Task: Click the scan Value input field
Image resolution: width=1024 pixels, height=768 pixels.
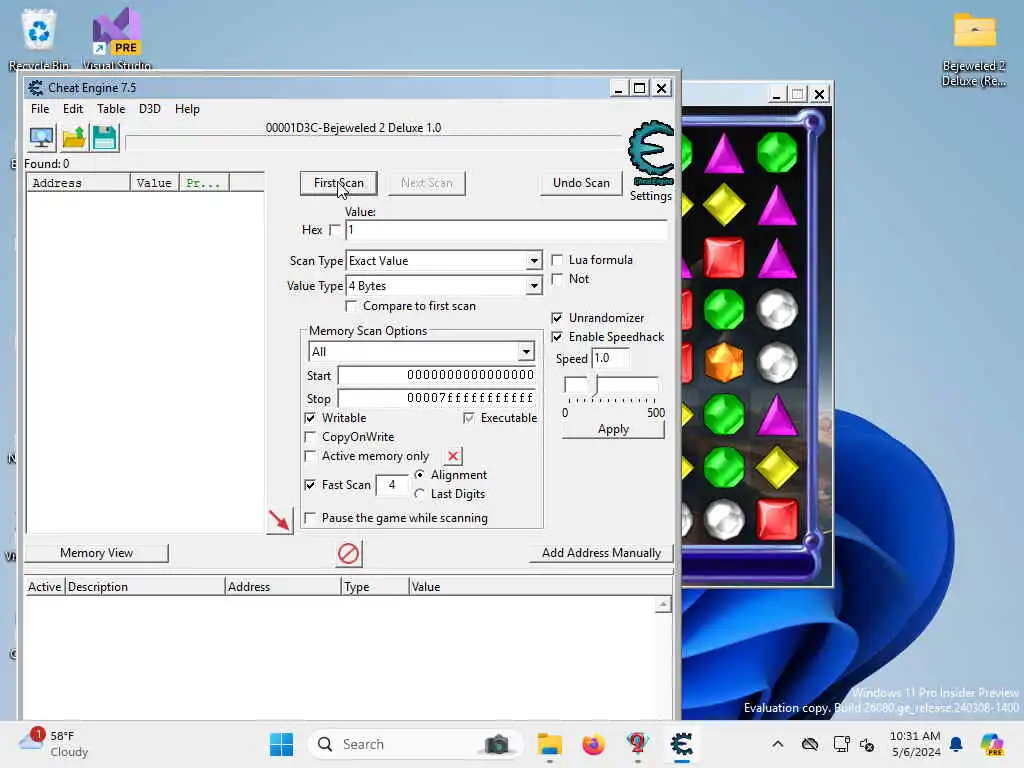Action: [x=506, y=230]
